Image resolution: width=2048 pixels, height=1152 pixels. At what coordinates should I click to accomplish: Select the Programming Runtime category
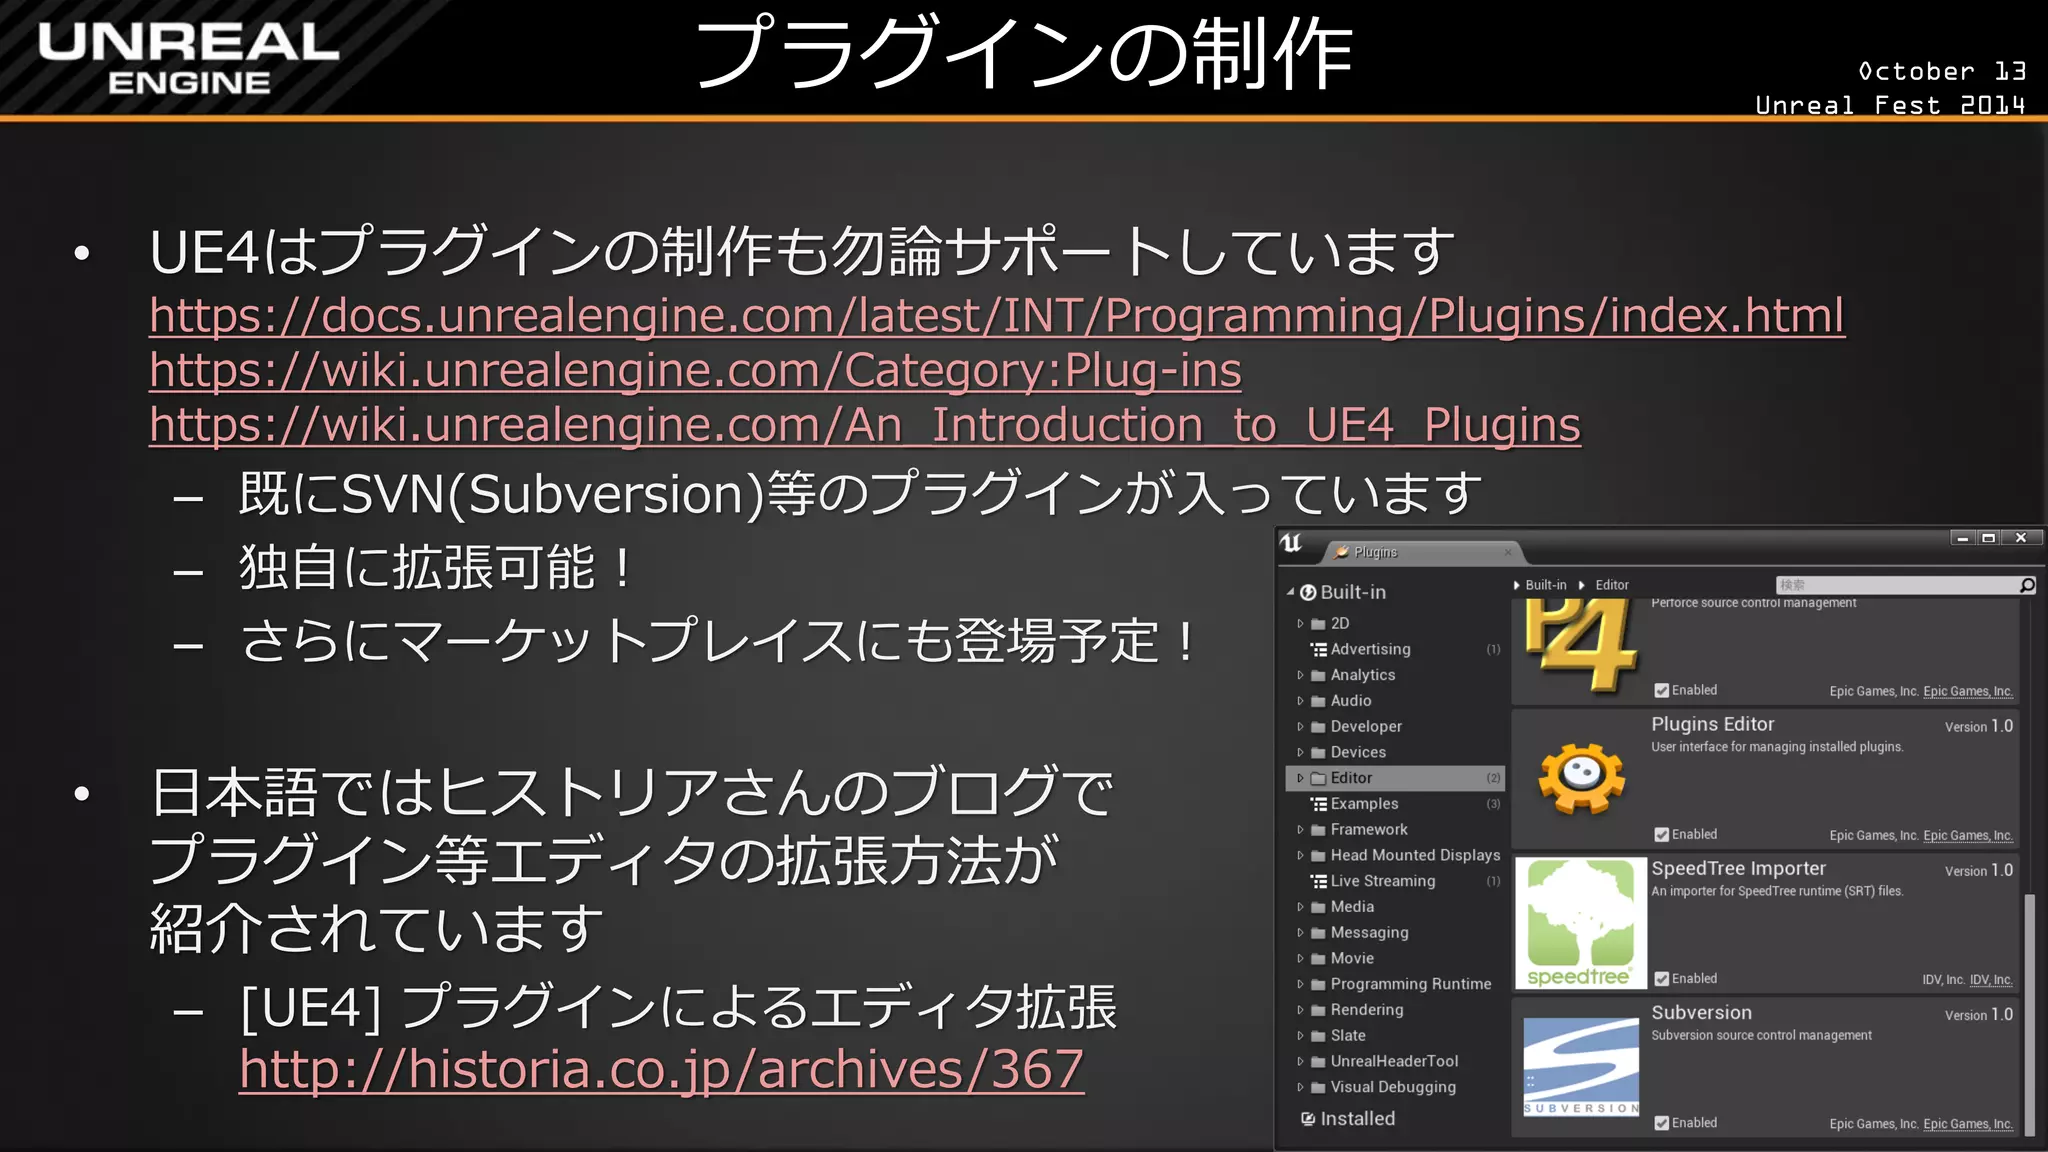point(1395,984)
